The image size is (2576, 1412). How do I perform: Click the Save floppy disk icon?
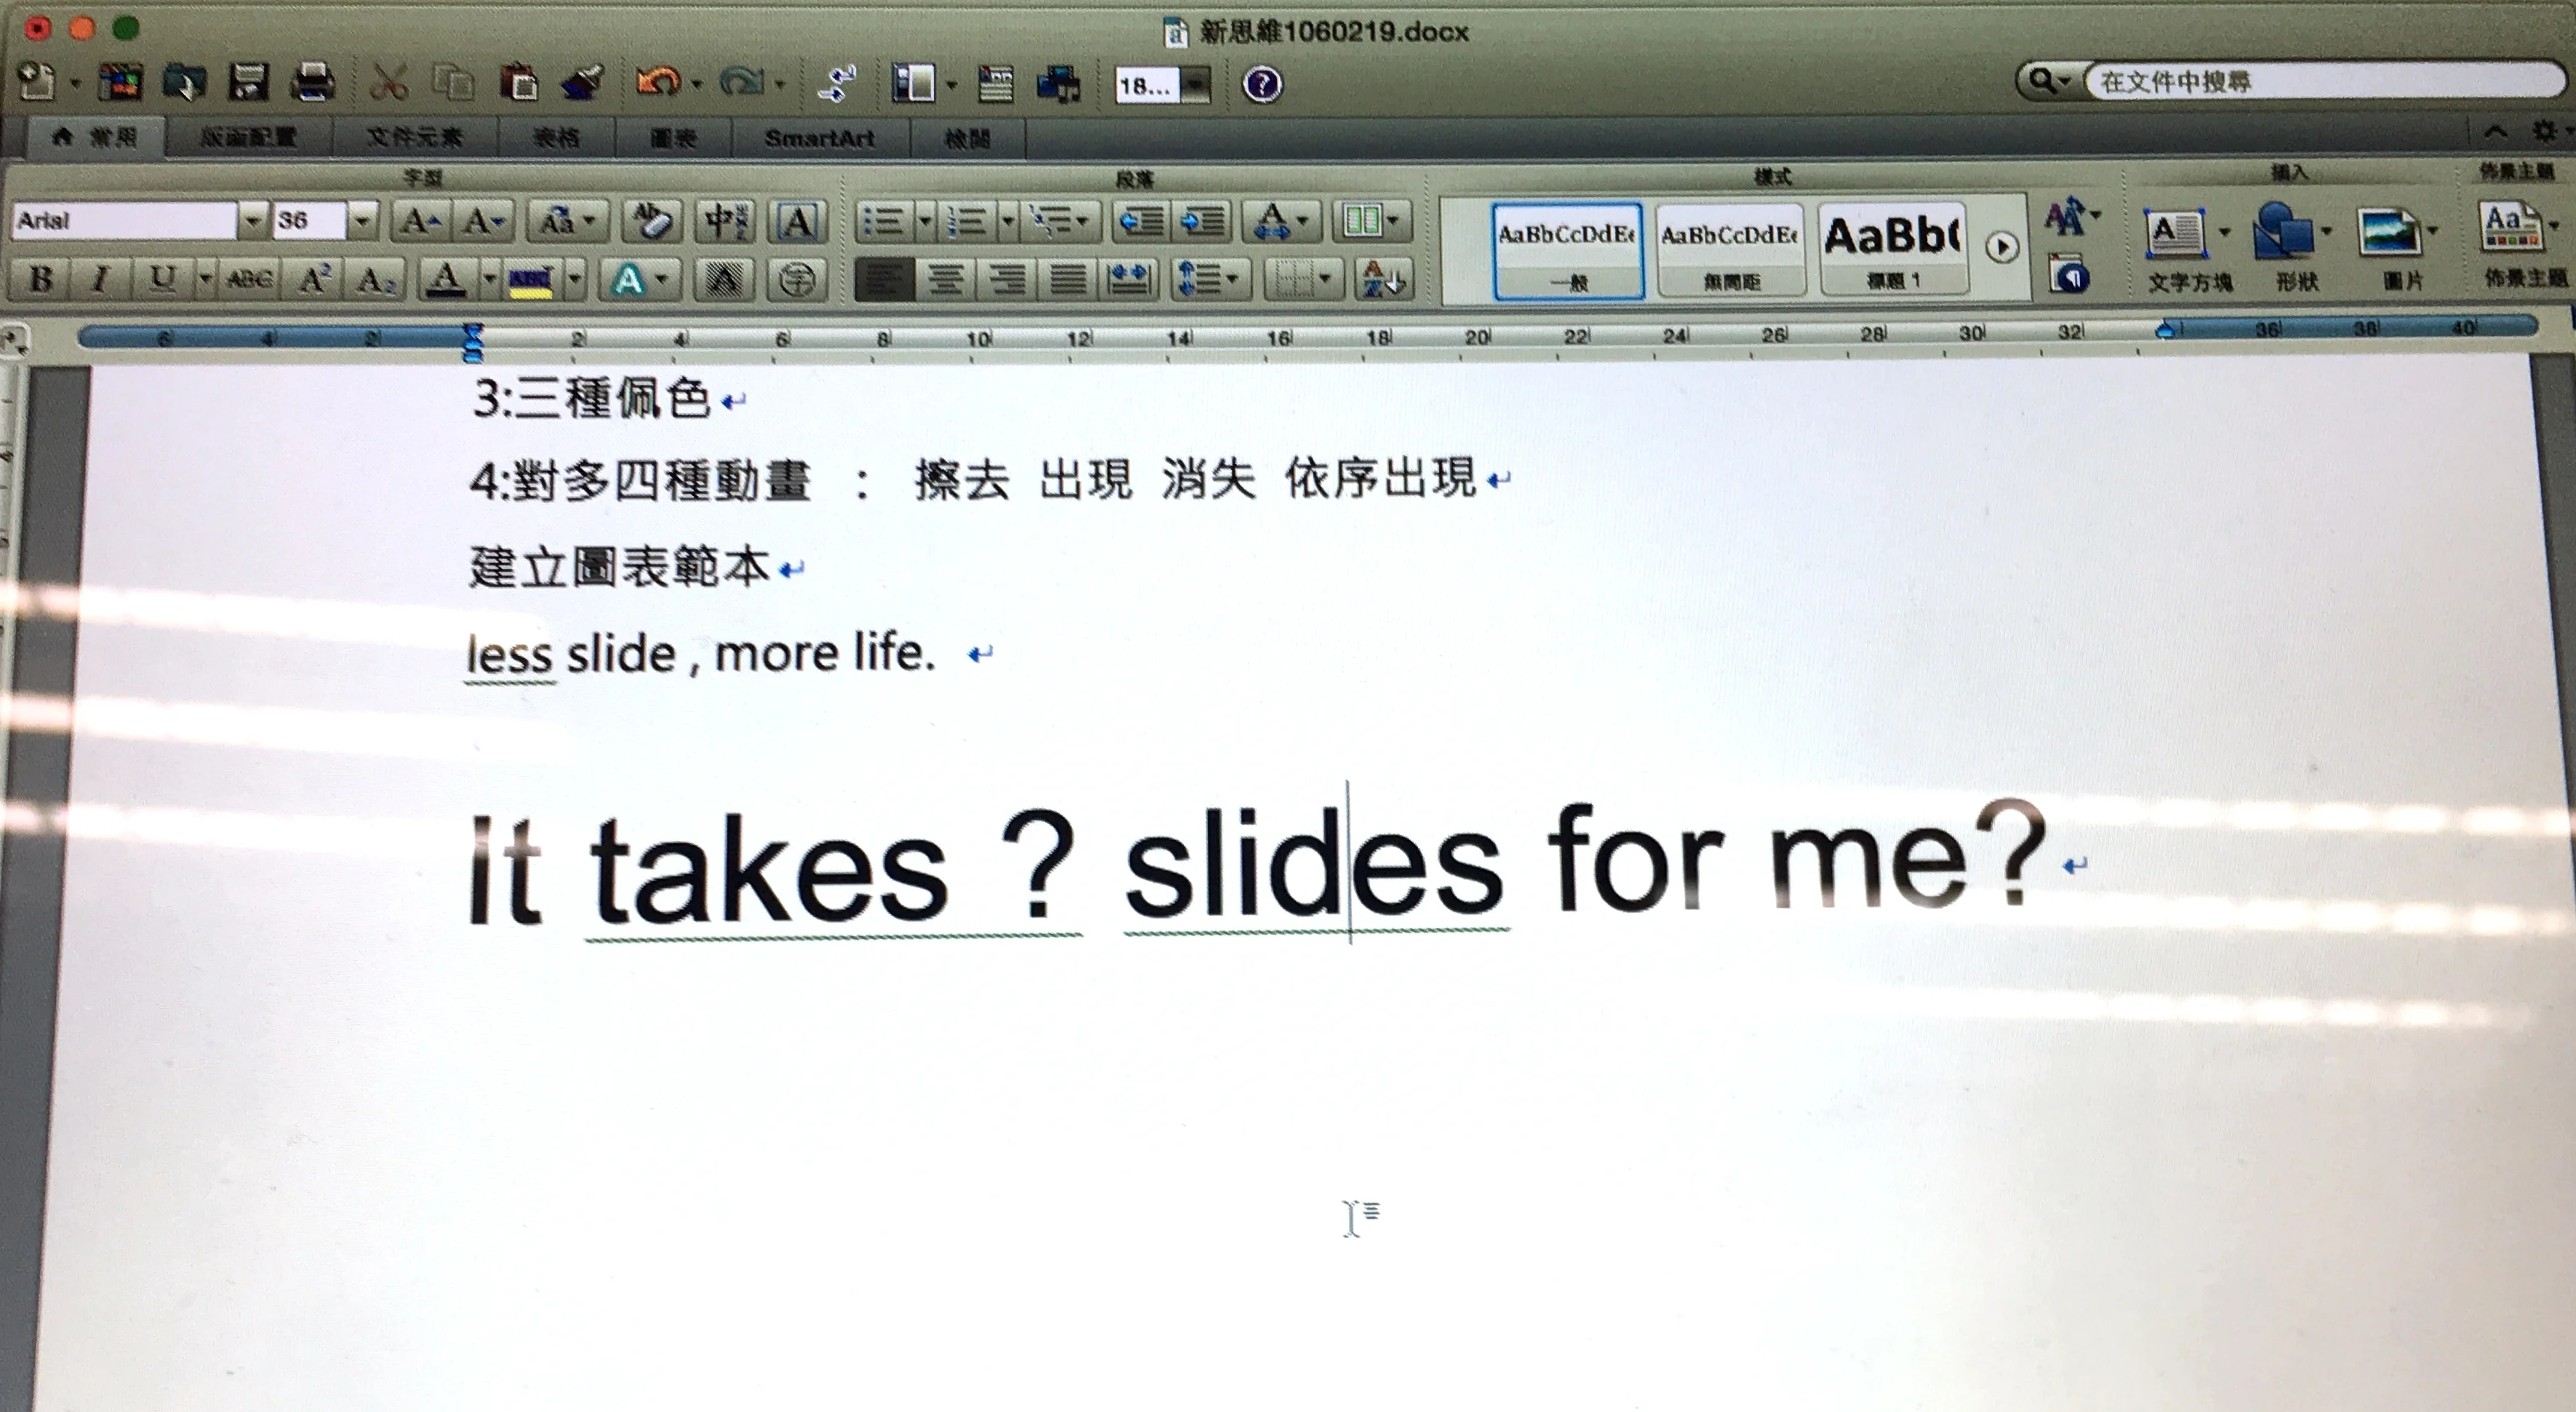click(x=248, y=82)
